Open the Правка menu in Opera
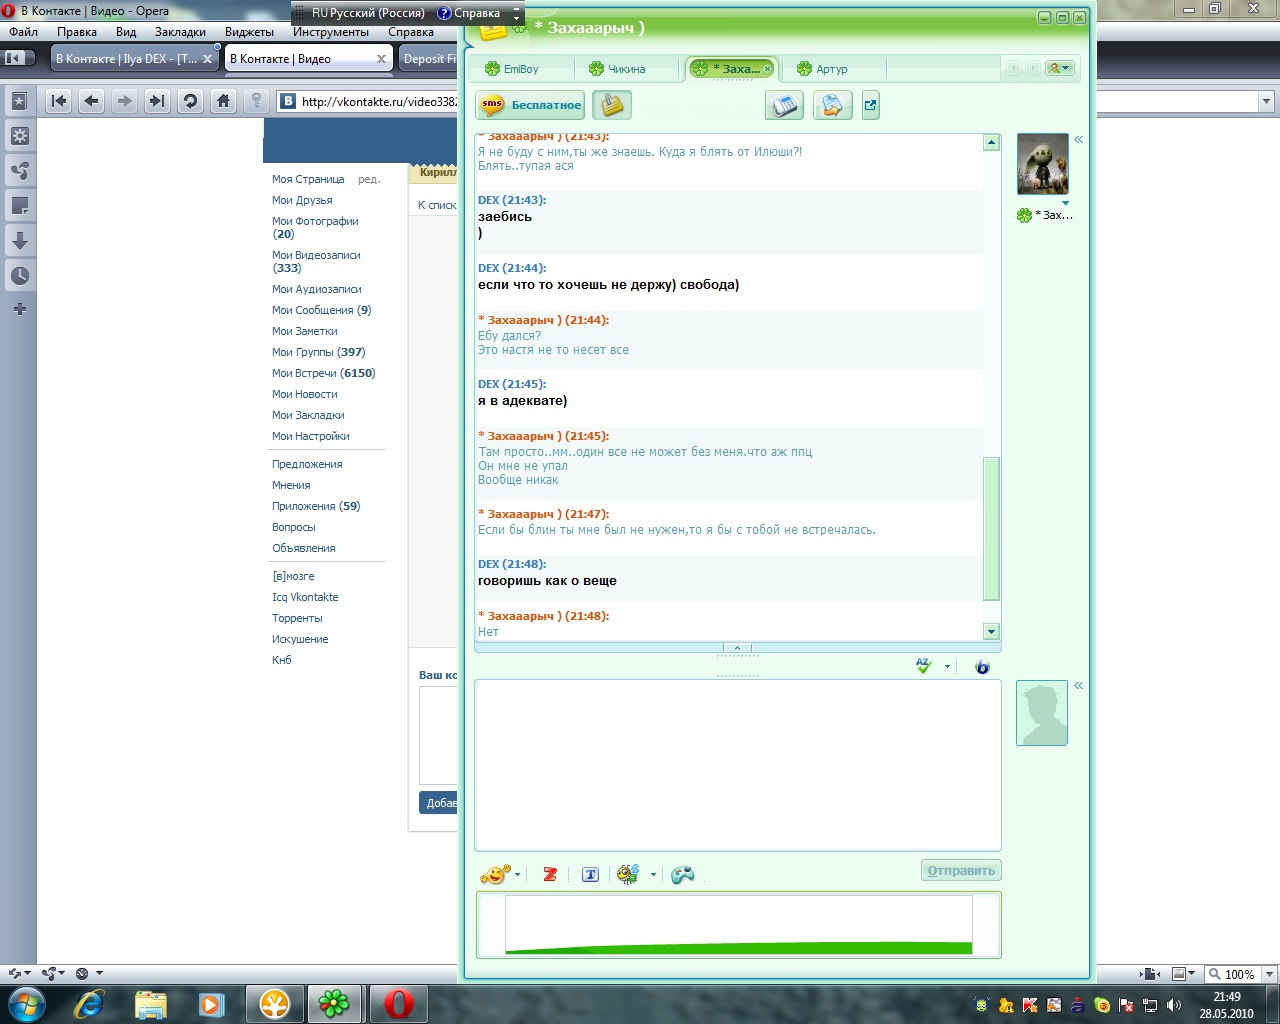 pyautogui.click(x=77, y=32)
